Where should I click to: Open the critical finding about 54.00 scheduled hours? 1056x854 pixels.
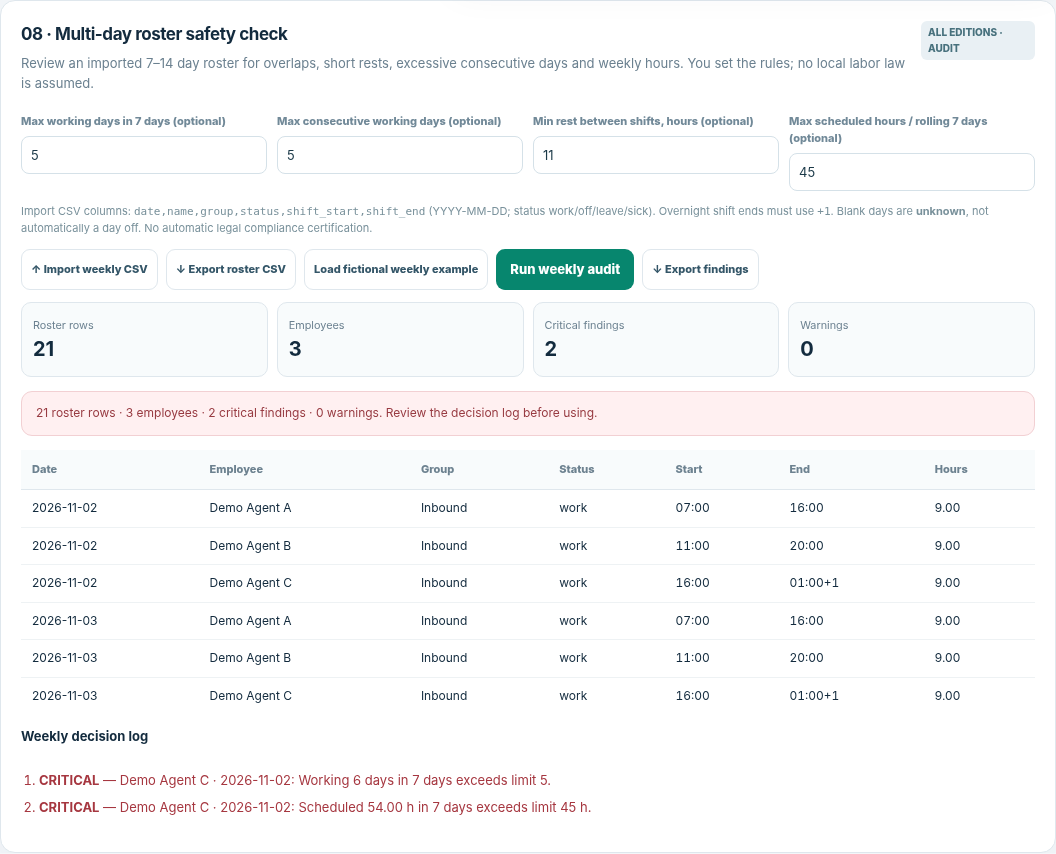[x=315, y=808]
